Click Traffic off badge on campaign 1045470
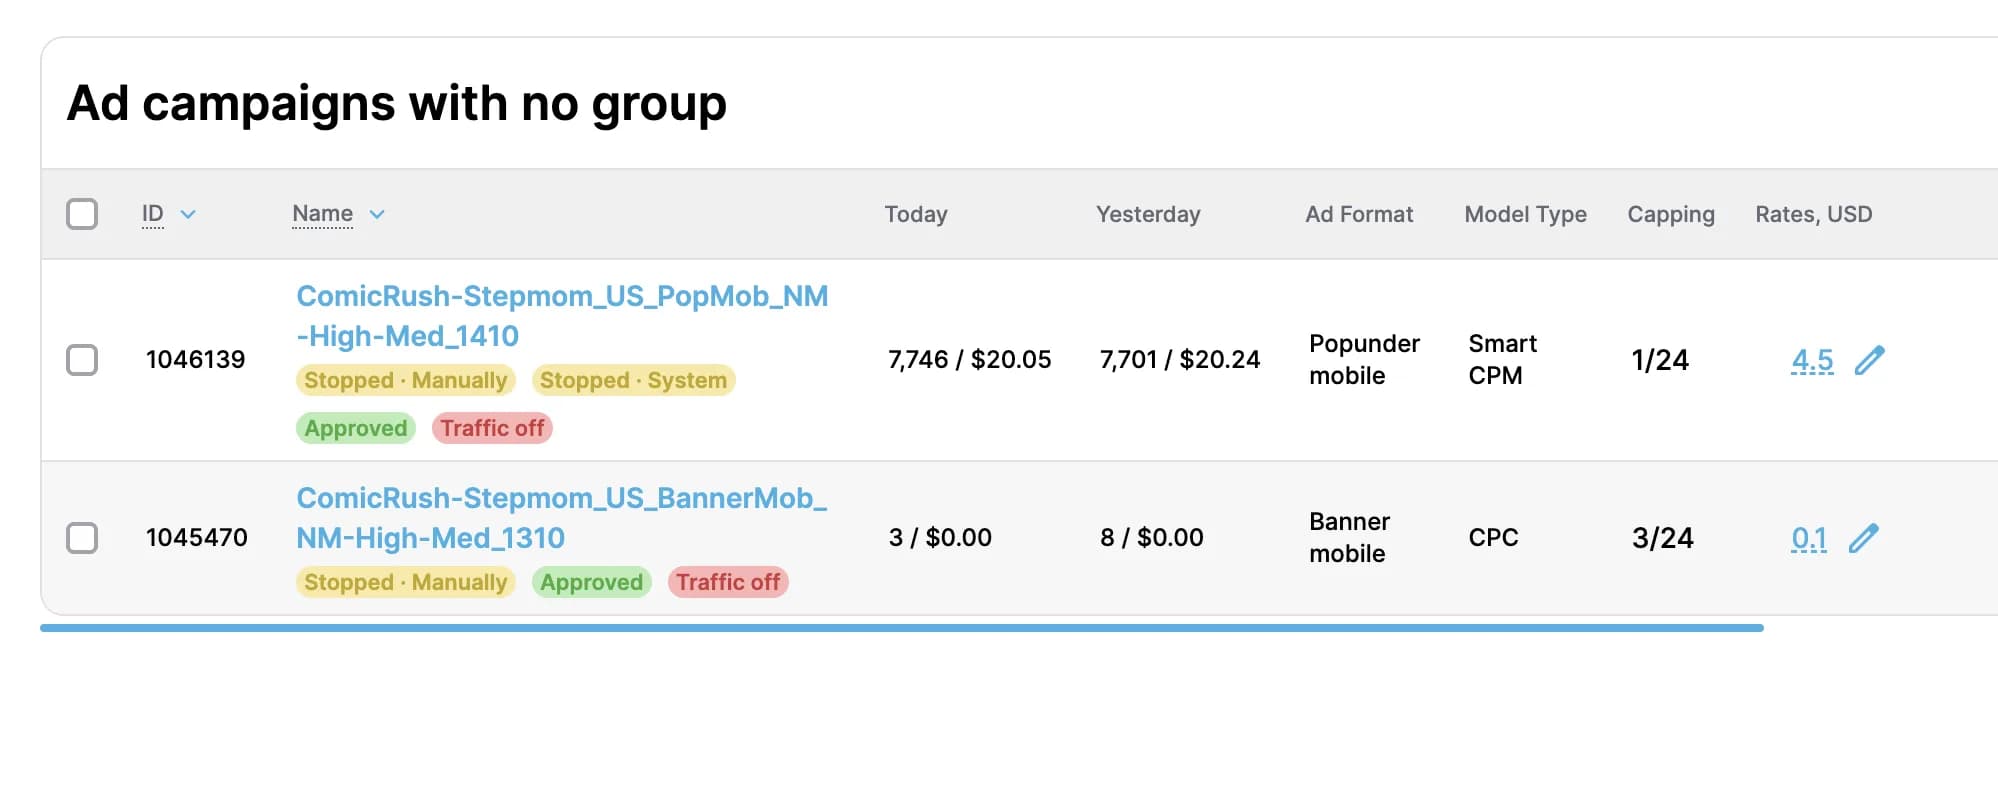1998x788 pixels. coord(728,582)
